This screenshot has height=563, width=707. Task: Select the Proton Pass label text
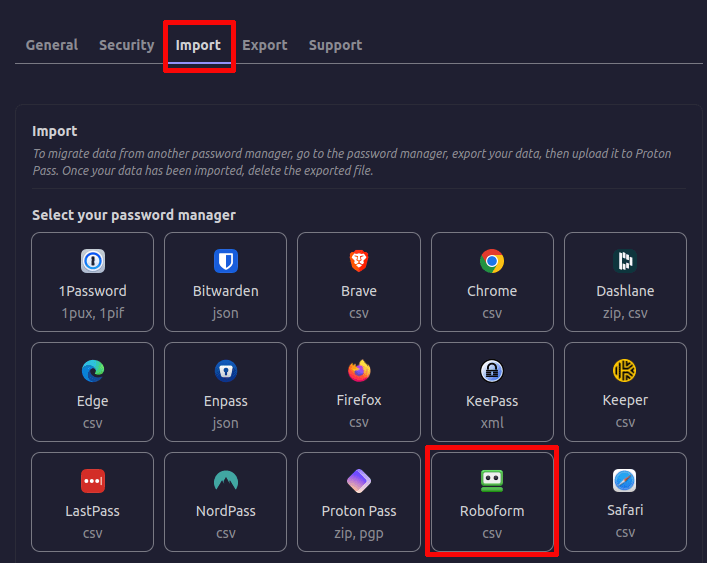click(x=359, y=511)
